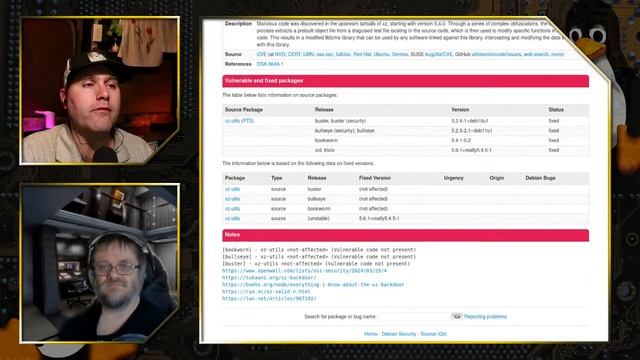Click the References label
Viewport: 640px width, 360px height.
pos(238,64)
